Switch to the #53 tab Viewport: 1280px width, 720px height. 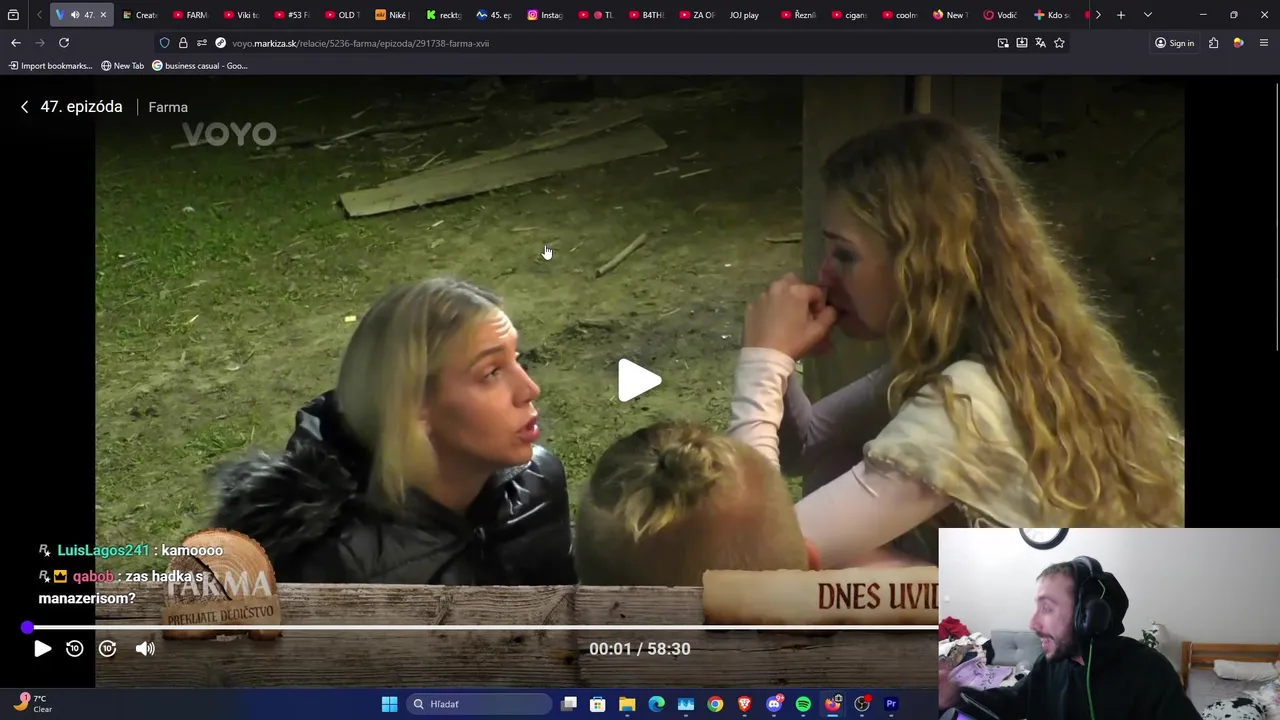[292, 15]
